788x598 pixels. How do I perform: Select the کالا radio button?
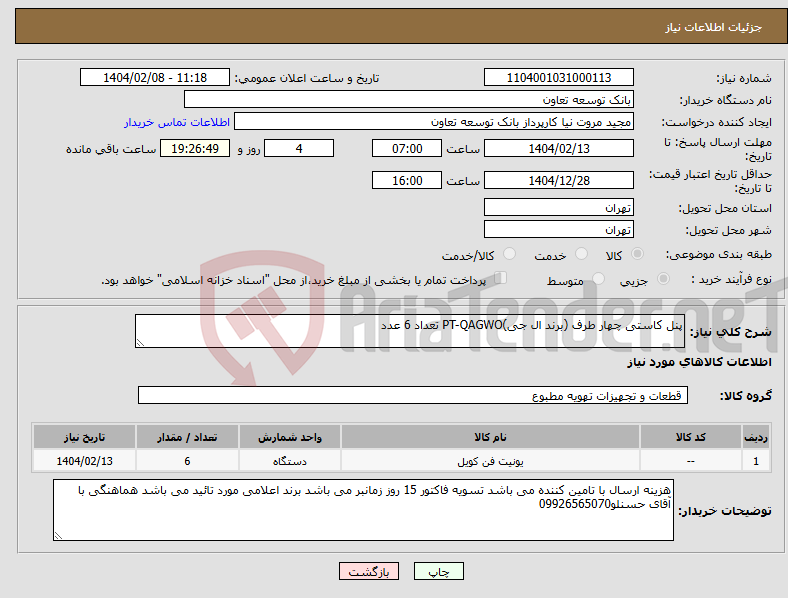point(637,254)
